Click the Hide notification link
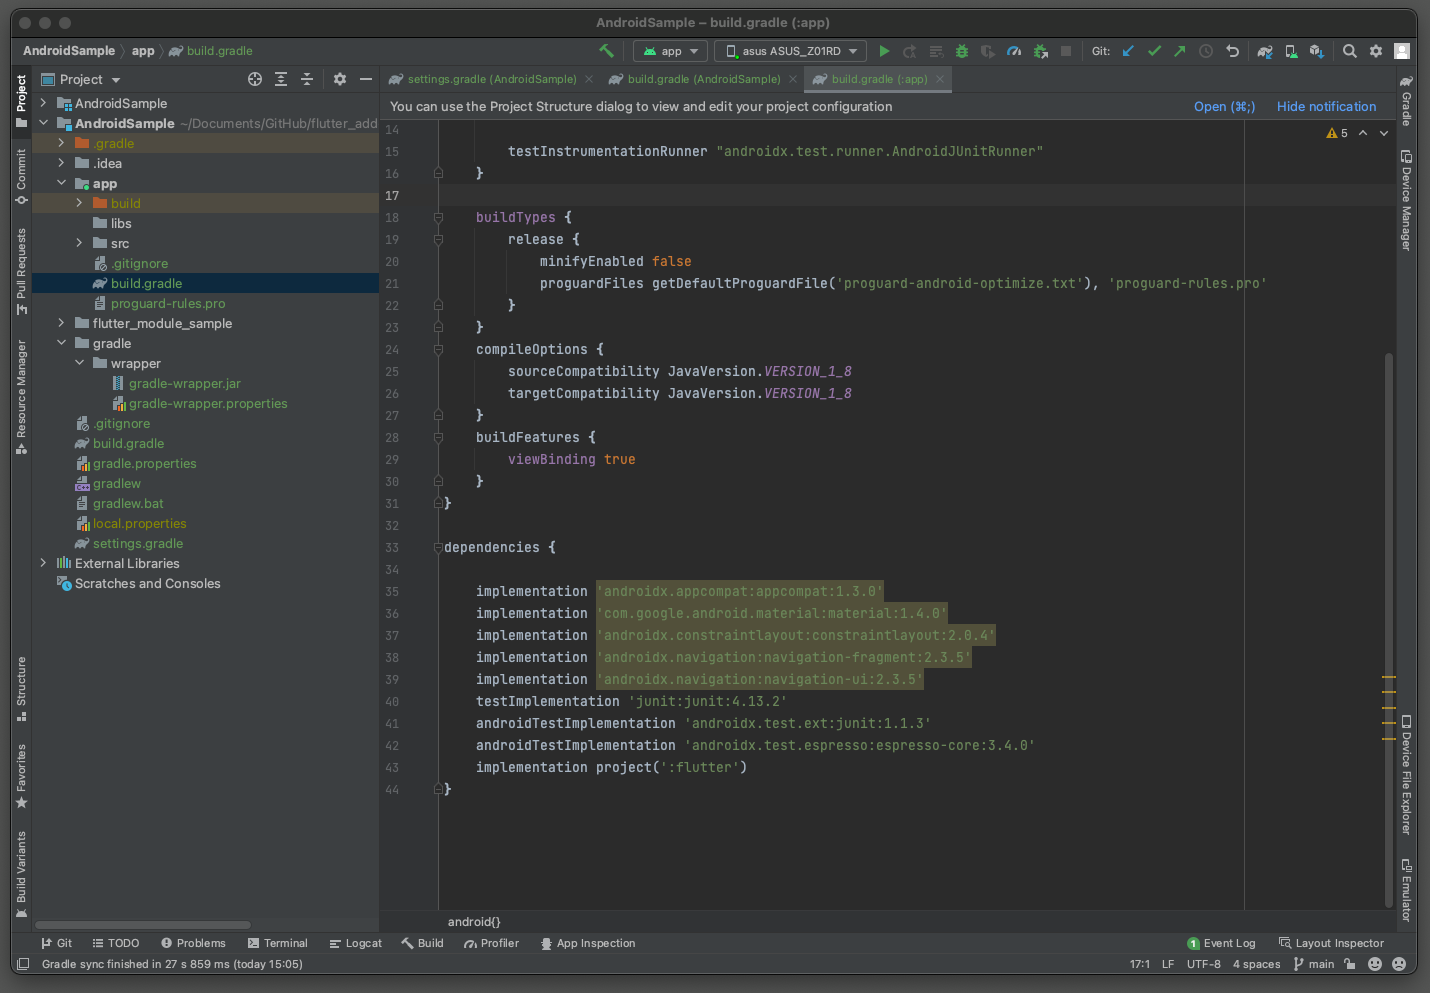The image size is (1430, 993). point(1326,107)
